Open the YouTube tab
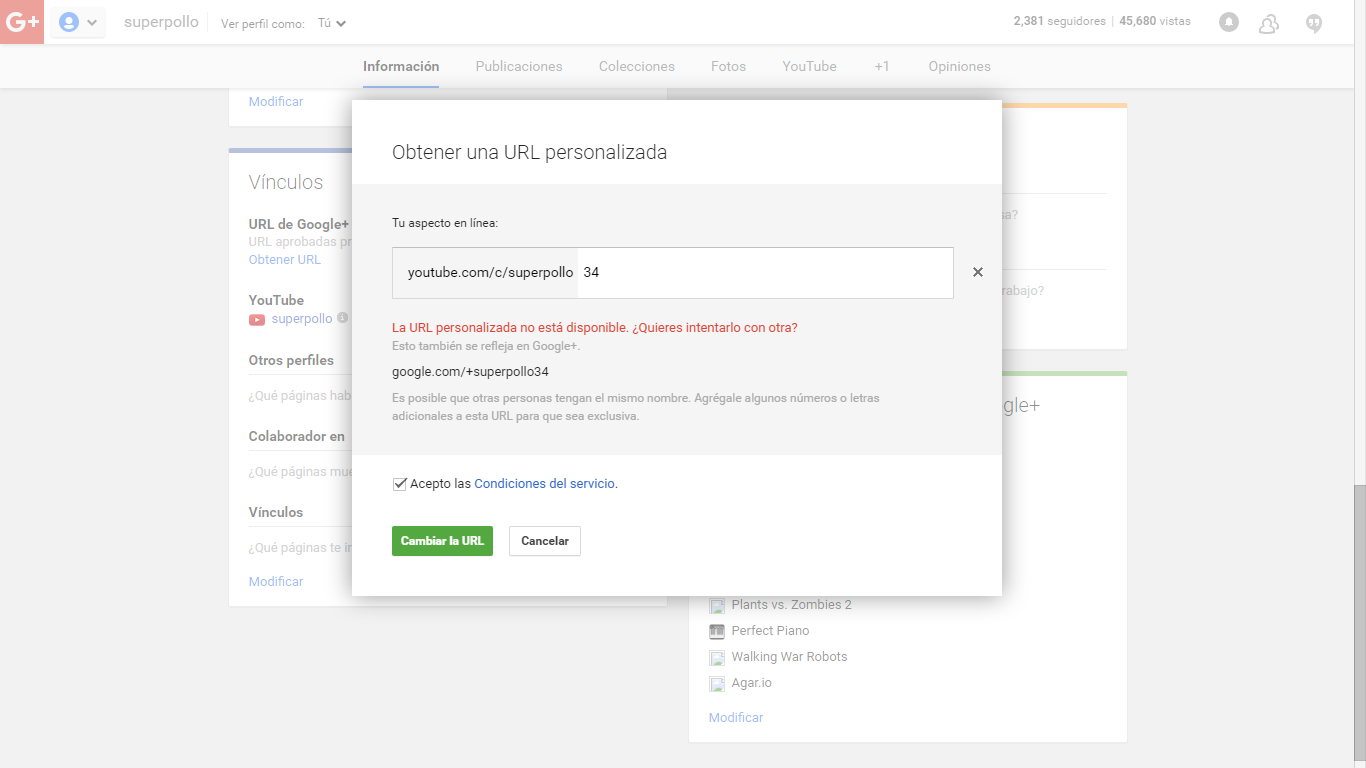This screenshot has width=1366, height=768. coord(810,66)
